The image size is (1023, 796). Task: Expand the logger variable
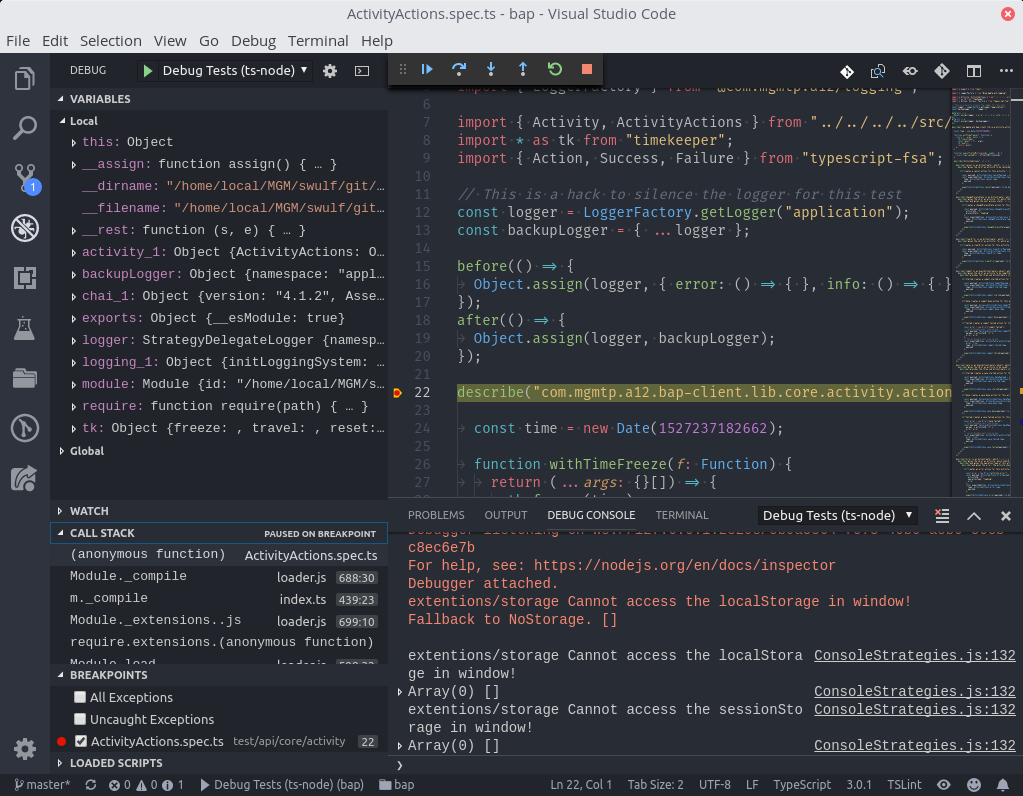[x=74, y=341]
